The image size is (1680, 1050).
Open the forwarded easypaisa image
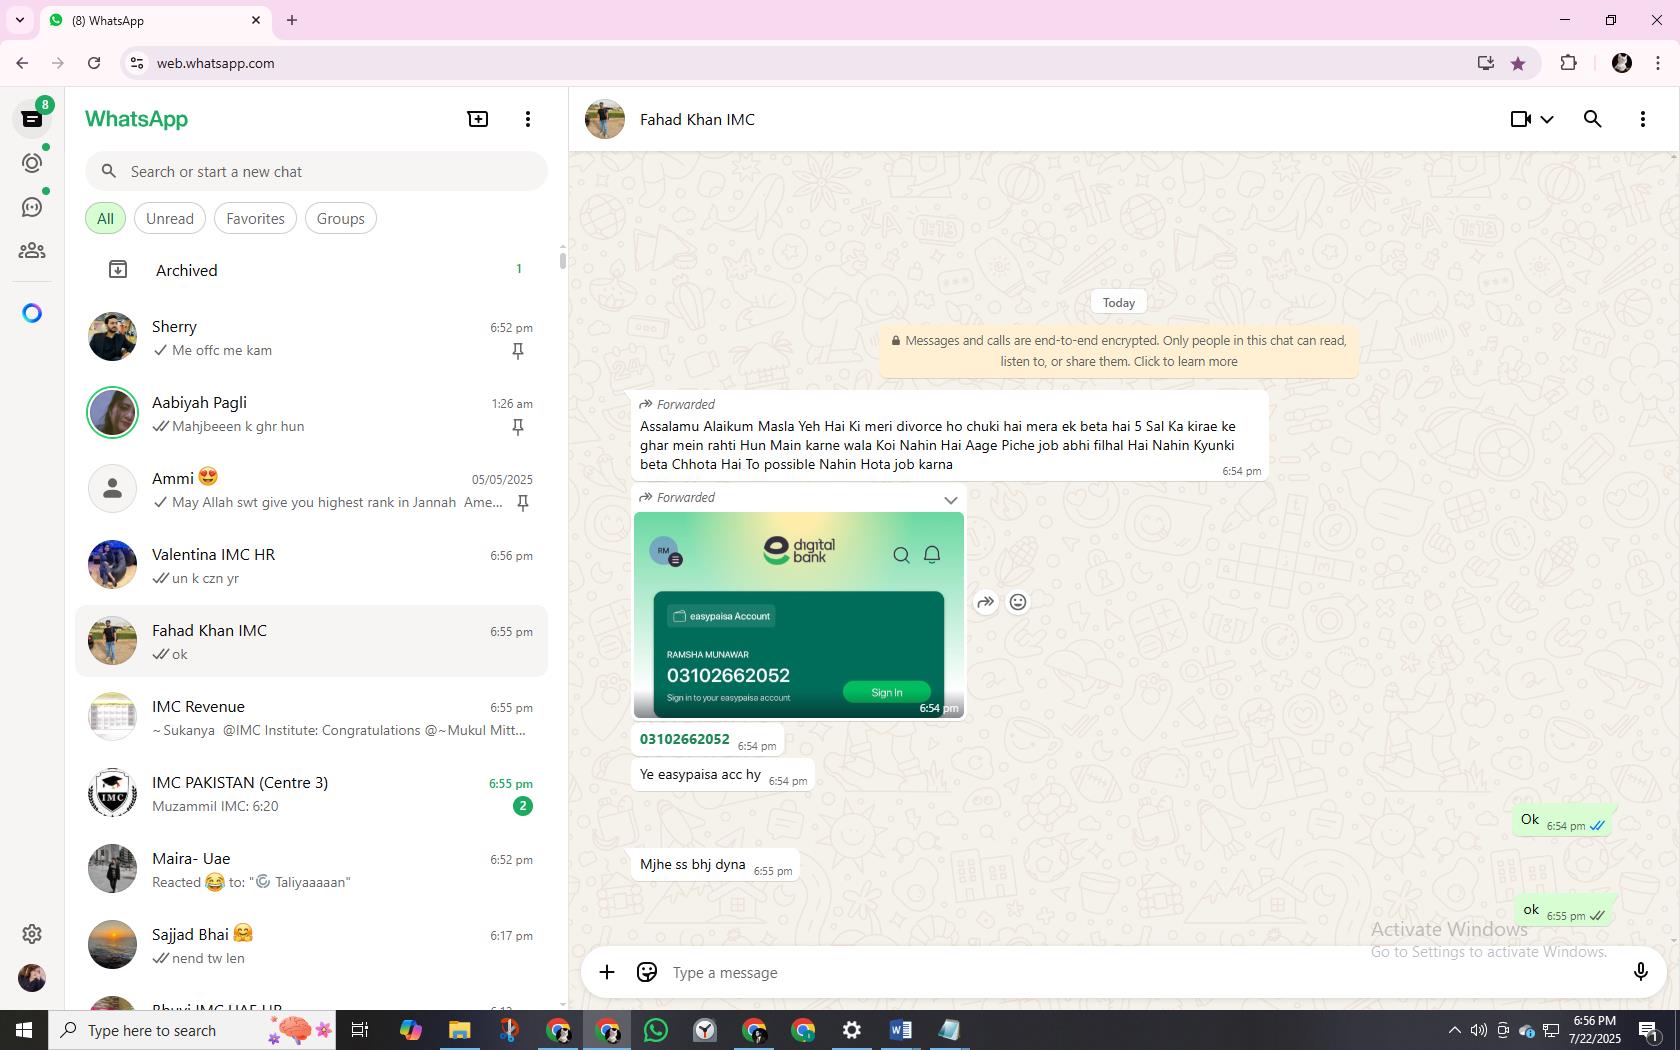799,615
